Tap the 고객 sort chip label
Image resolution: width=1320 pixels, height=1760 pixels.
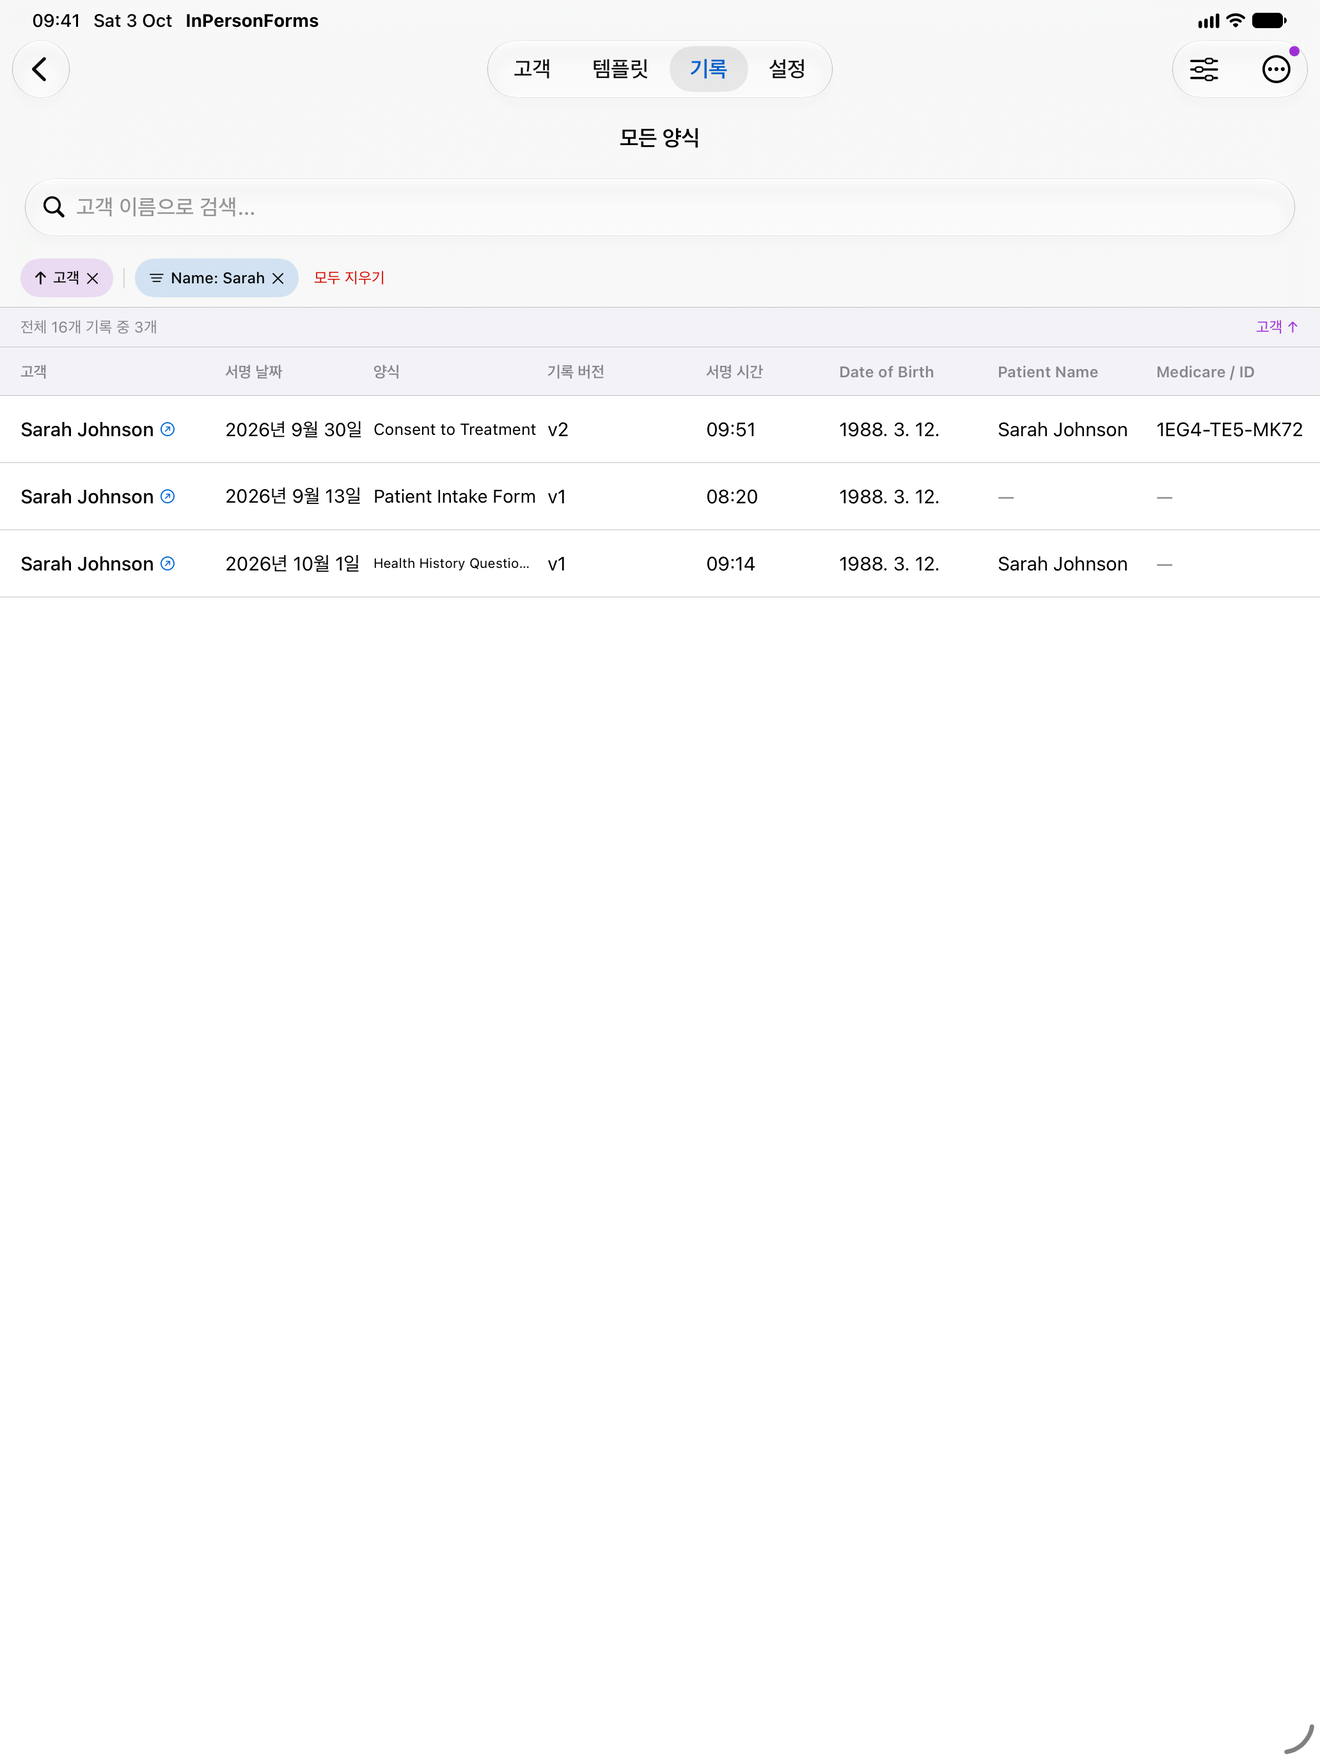[66, 278]
